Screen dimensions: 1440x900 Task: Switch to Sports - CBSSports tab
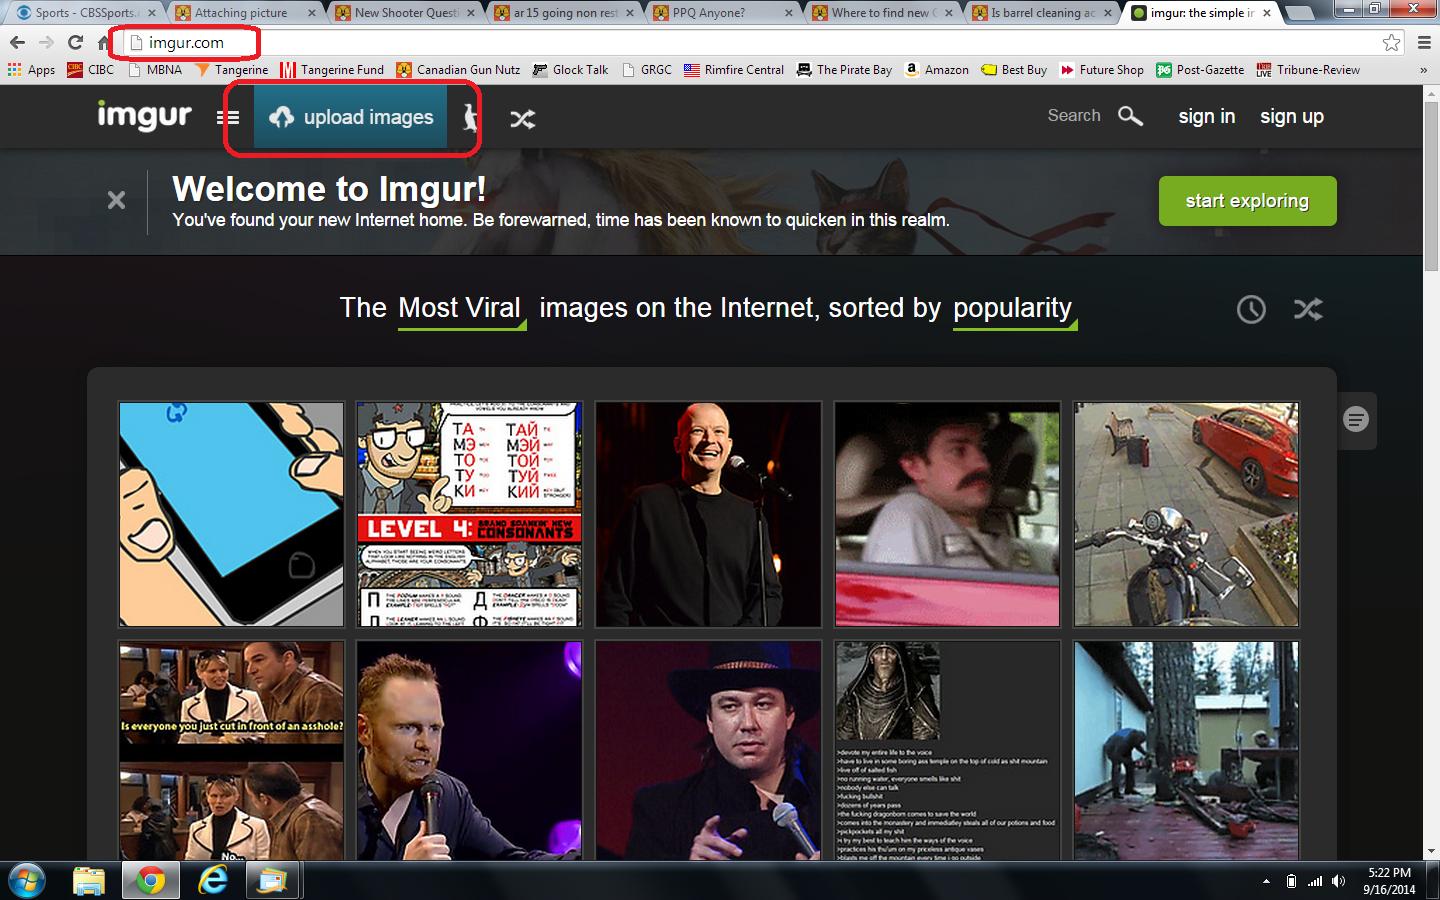(x=86, y=13)
